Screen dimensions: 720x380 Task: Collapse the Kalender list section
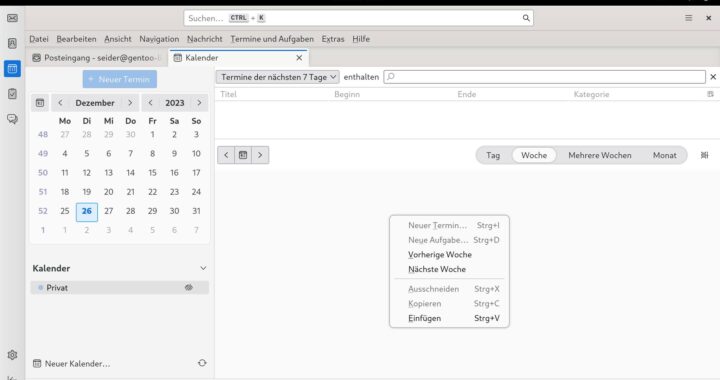203,268
